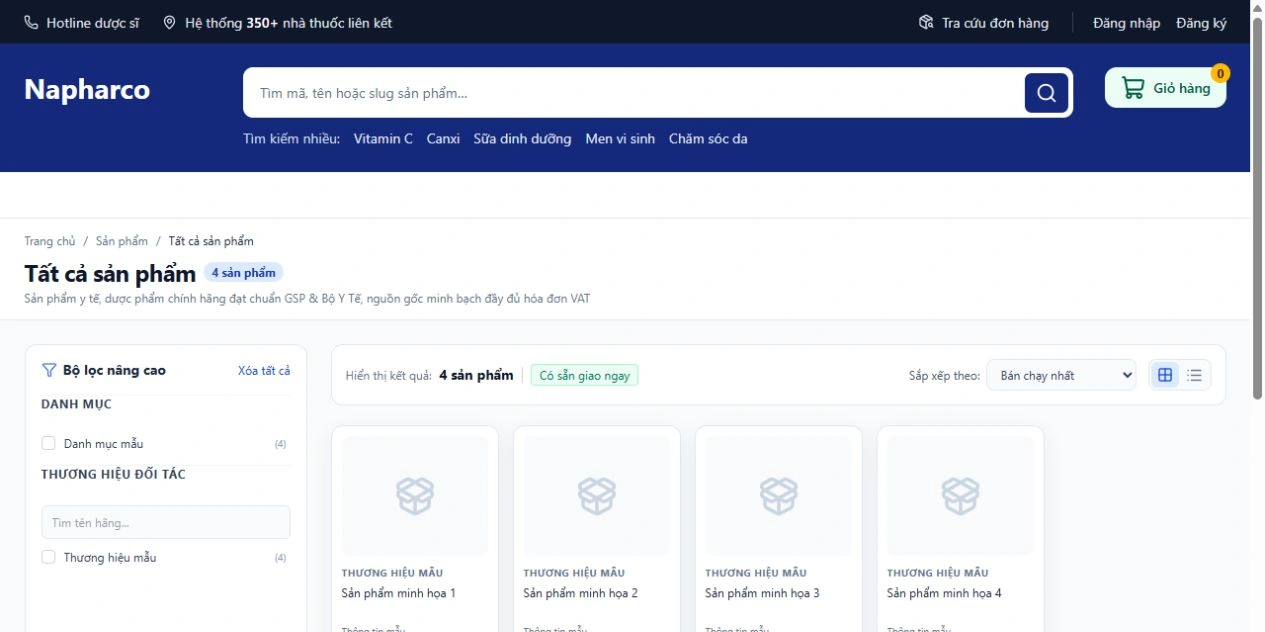Check the Thương hiệu mẫu filter
This screenshot has width=1265, height=632.
[48, 557]
